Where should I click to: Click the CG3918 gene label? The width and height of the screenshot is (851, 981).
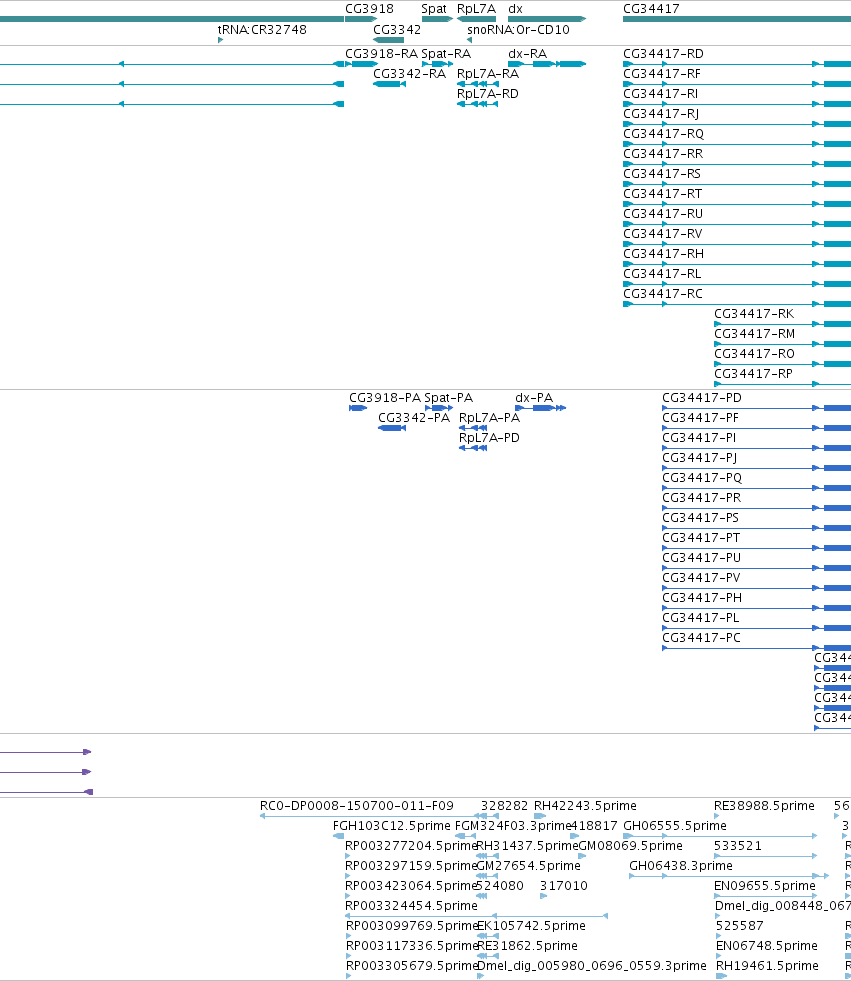tap(369, 9)
